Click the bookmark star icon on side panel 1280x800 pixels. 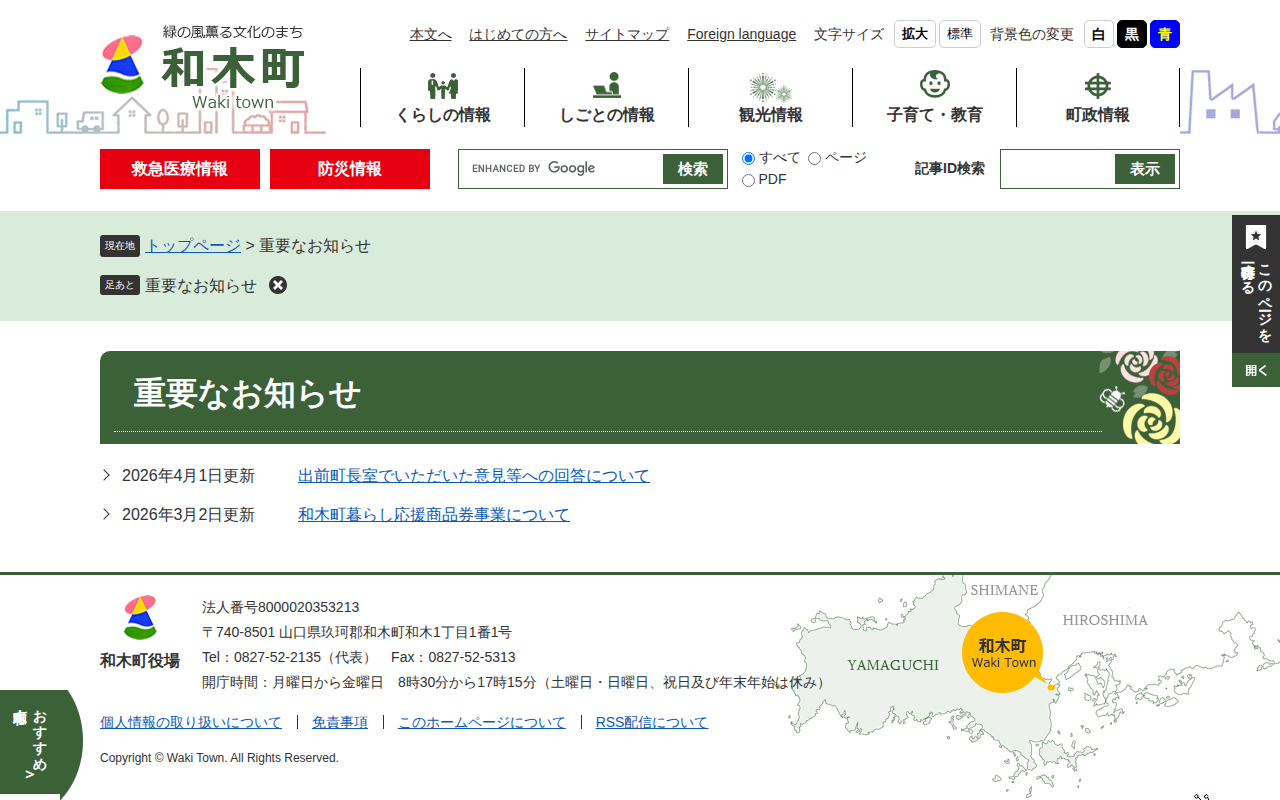pos(1256,237)
